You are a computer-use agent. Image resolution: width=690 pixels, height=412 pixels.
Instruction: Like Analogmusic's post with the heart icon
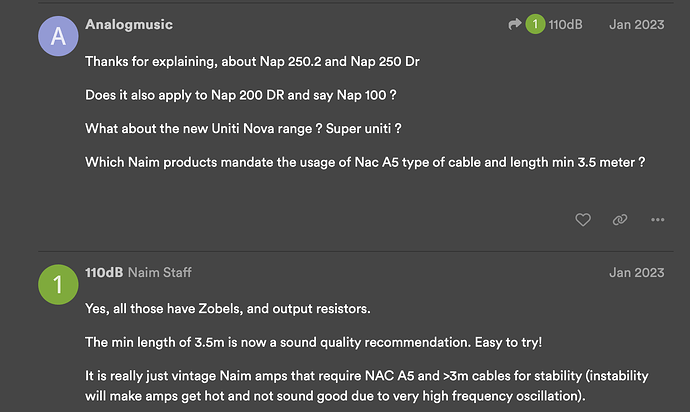coord(583,220)
